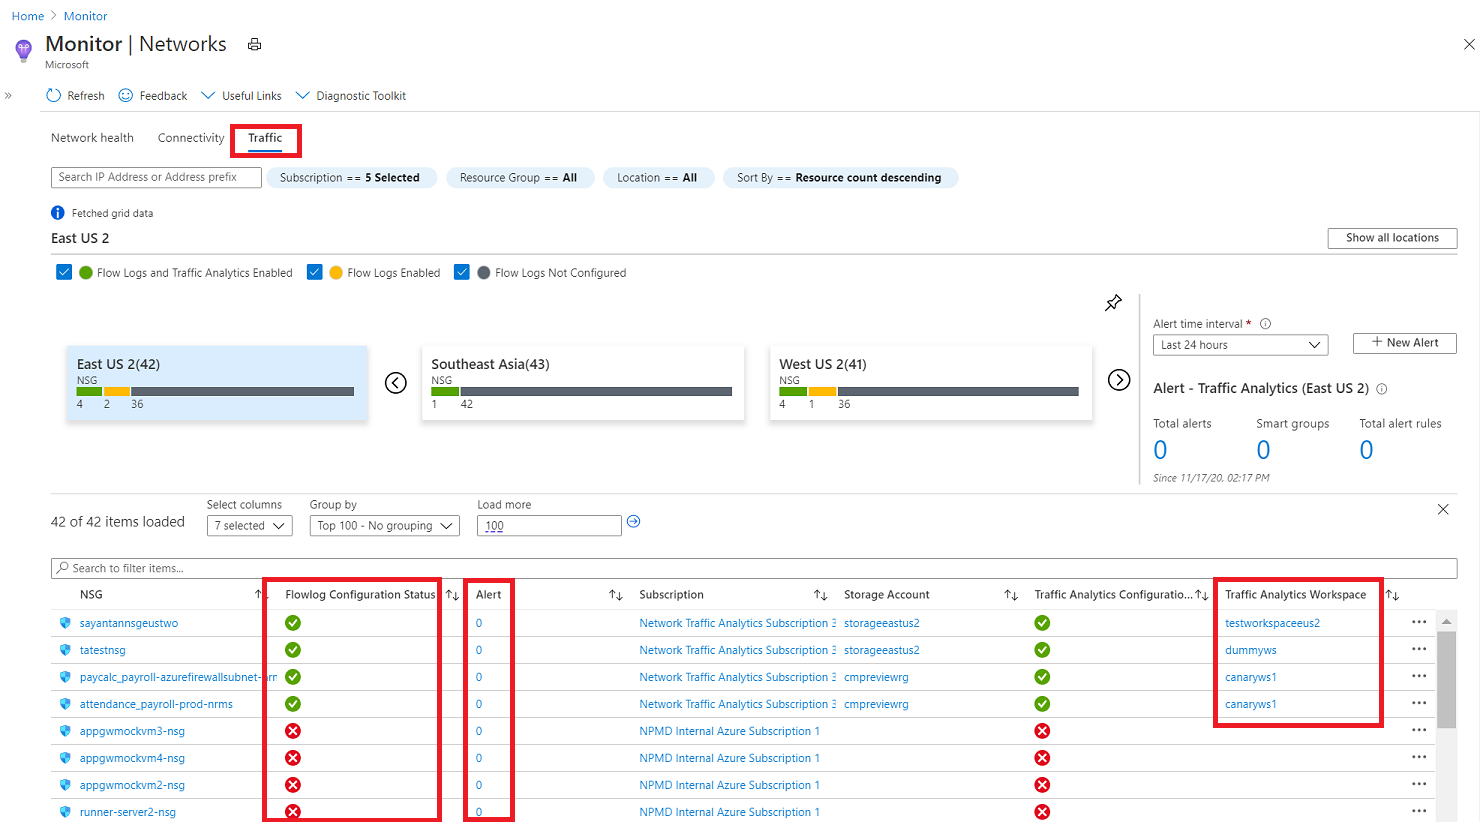The height and width of the screenshot is (822, 1480).
Task: Open attendance_payroll-prod-nrms NSG link
Action: pyautogui.click(x=156, y=704)
